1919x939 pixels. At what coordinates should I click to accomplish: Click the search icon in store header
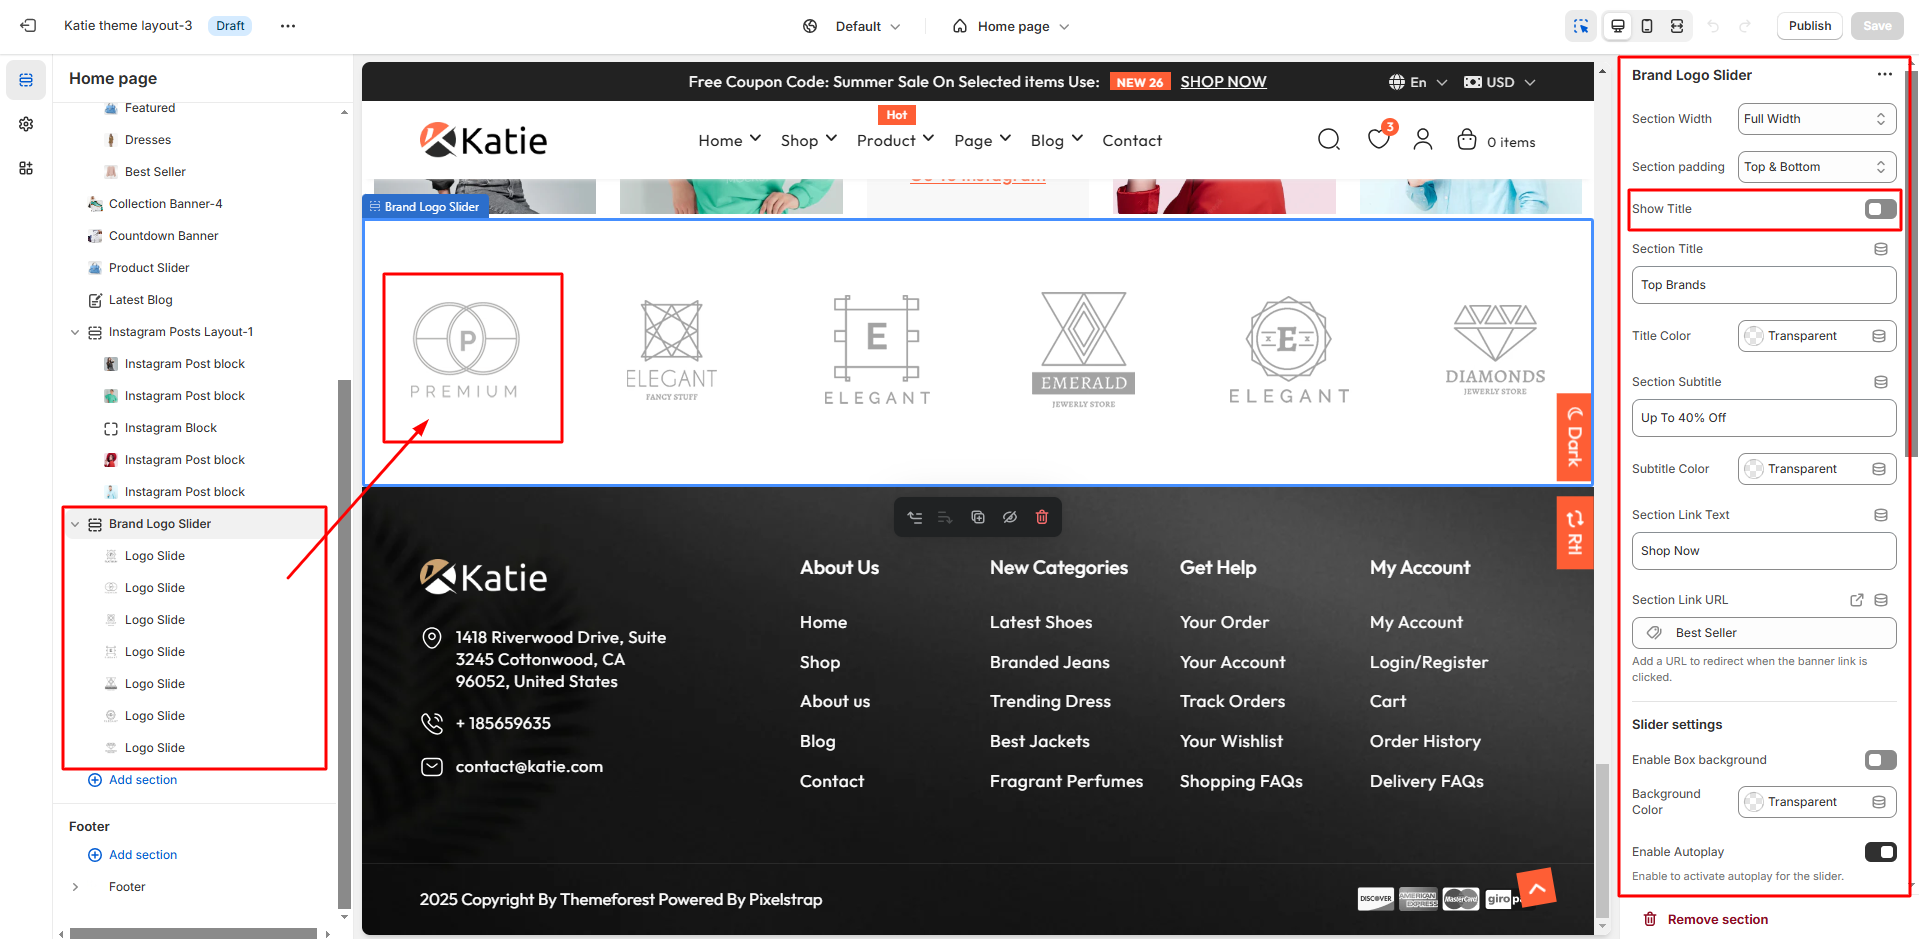(x=1328, y=140)
